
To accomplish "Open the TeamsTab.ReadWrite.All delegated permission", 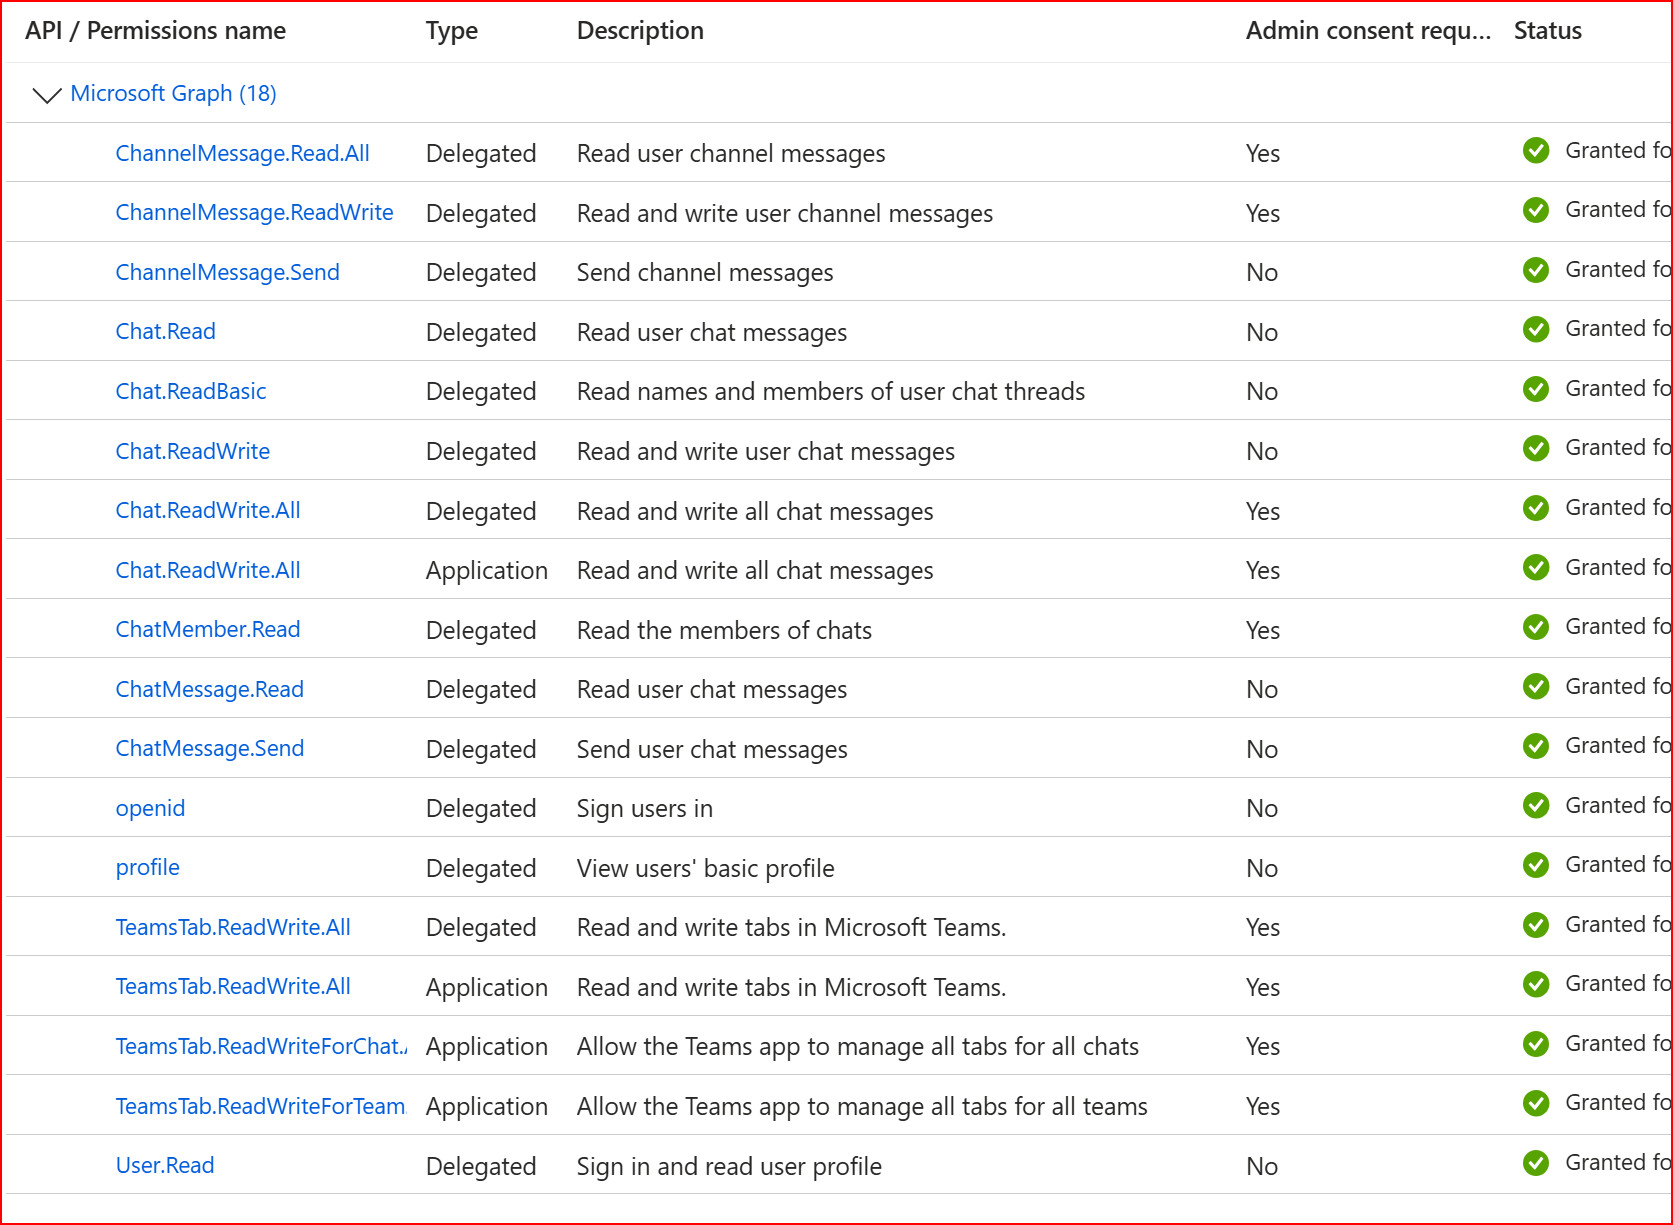I will [232, 927].
